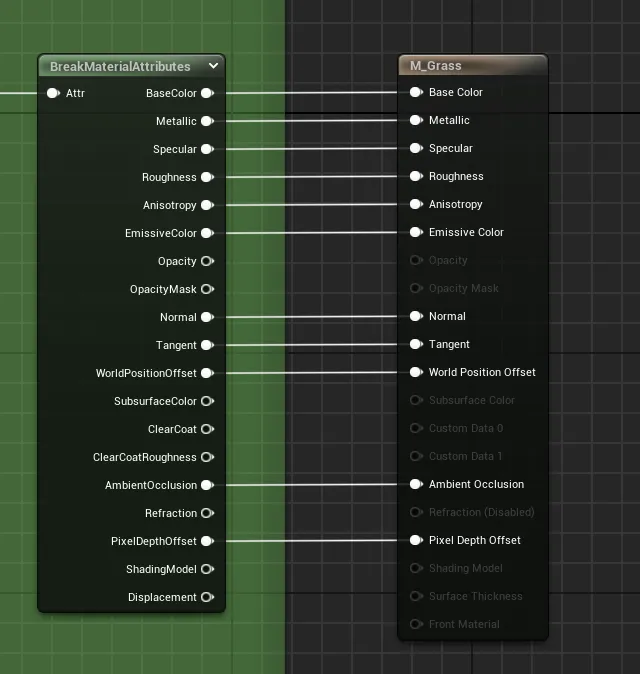Click the Anisotropy output pin on BreakMaterialAttributes
640x674 pixels.
tap(208, 205)
